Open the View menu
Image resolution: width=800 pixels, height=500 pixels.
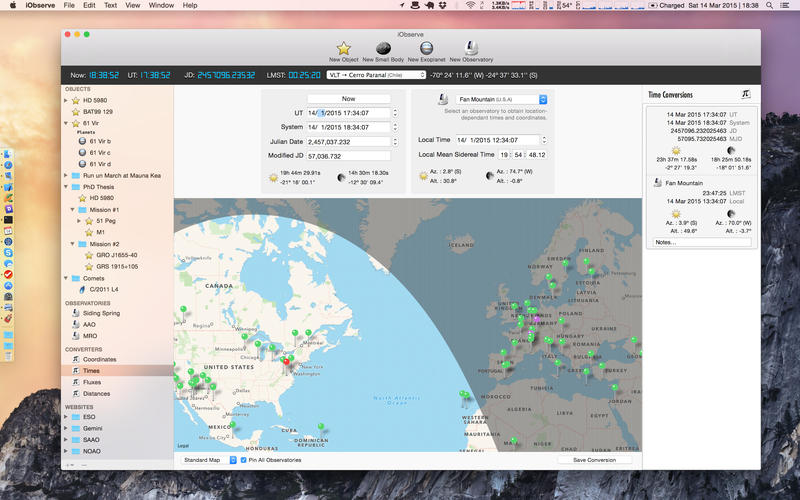tap(133, 5)
